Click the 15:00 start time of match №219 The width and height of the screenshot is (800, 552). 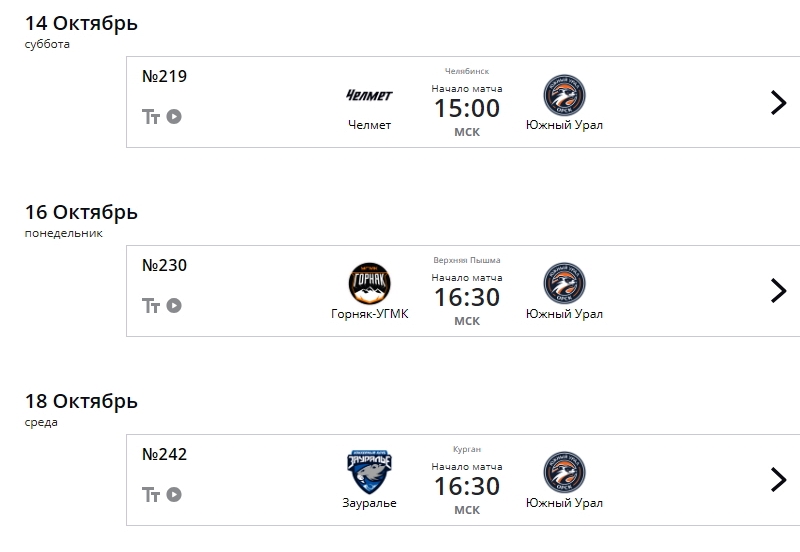[x=467, y=108]
